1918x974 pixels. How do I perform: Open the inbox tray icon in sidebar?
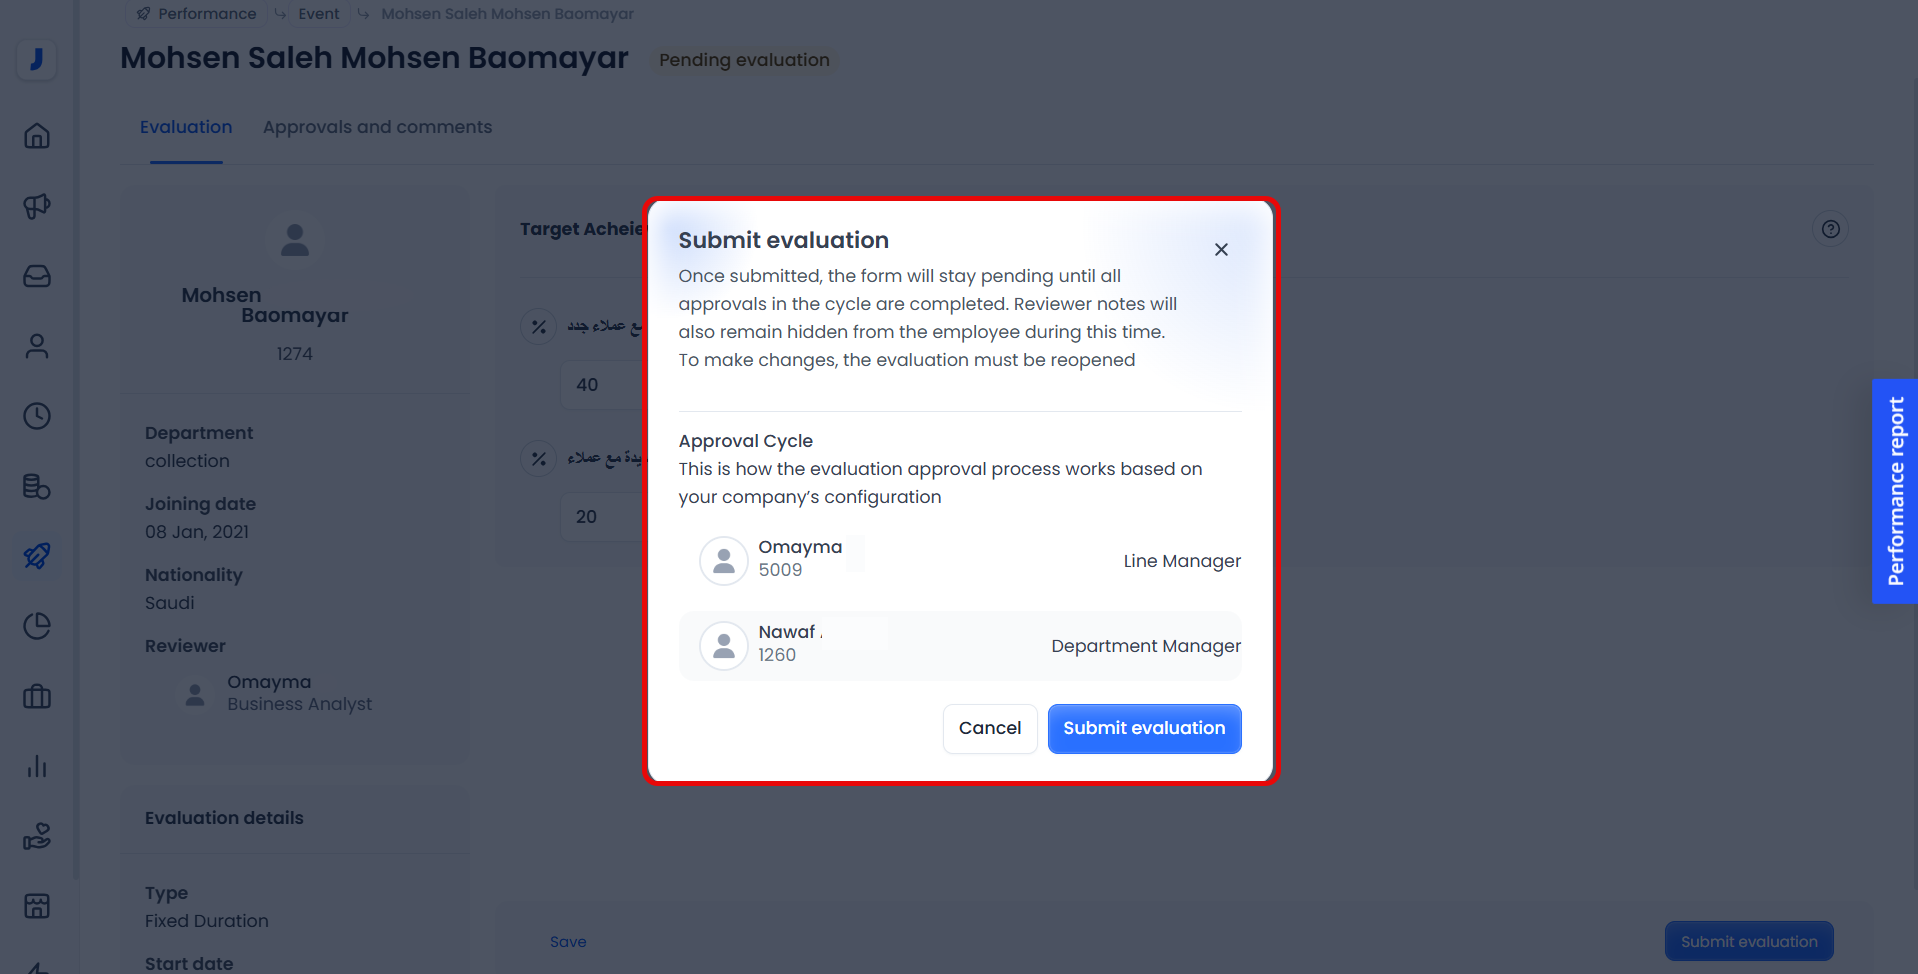point(37,277)
